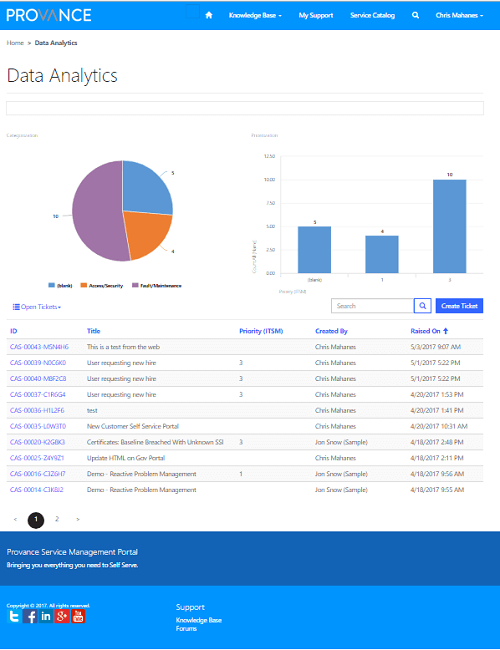
Task: Click the Facebook icon in footer
Action: pyautogui.click(x=30, y=616)
